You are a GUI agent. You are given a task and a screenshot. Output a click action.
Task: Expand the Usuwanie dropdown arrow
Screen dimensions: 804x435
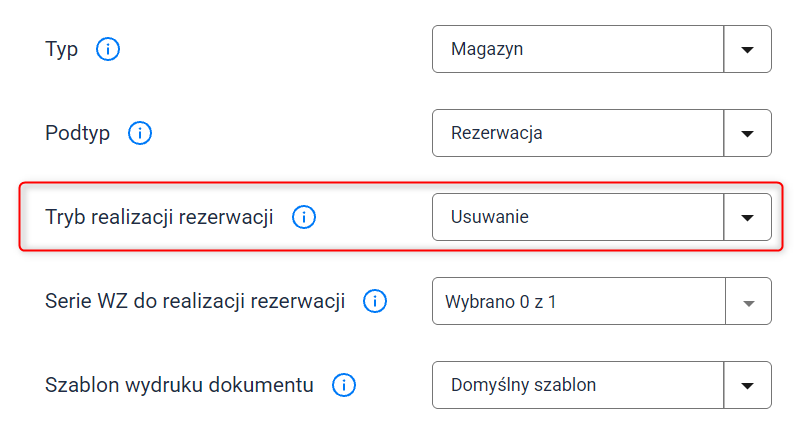[x=748, y=217]
